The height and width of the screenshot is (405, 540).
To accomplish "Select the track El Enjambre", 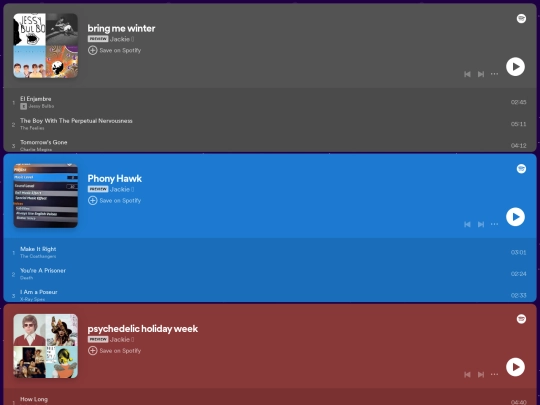I will click(36, 99).
